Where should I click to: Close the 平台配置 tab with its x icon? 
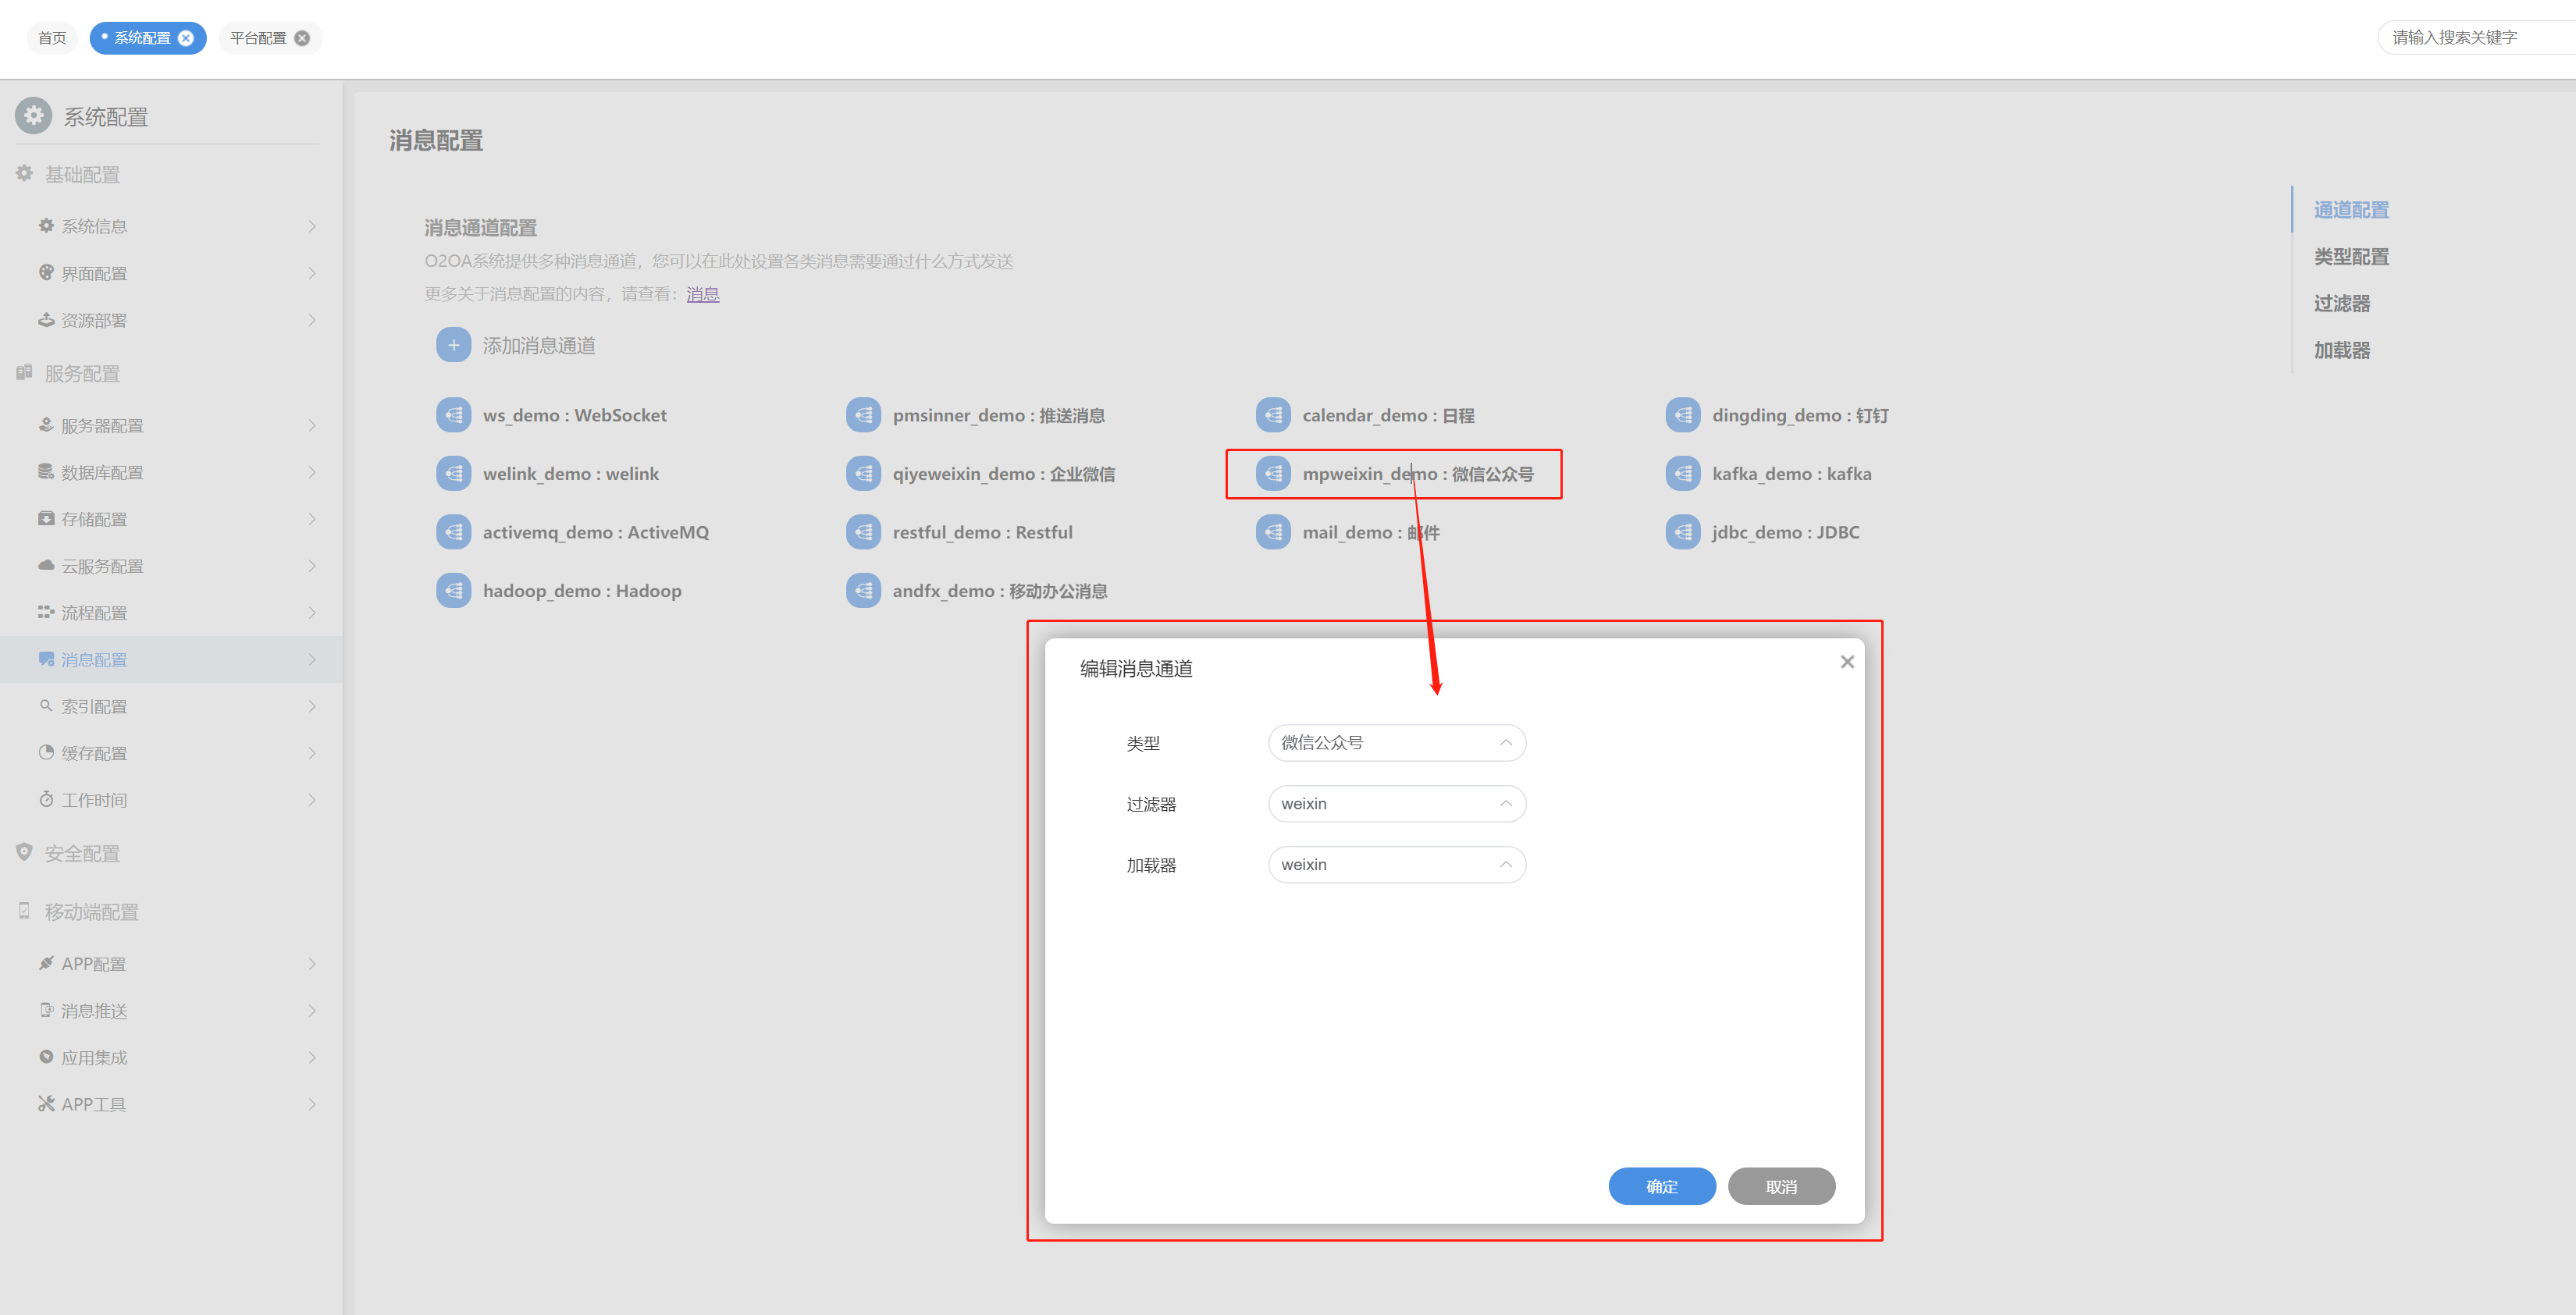tap(302, 38)
